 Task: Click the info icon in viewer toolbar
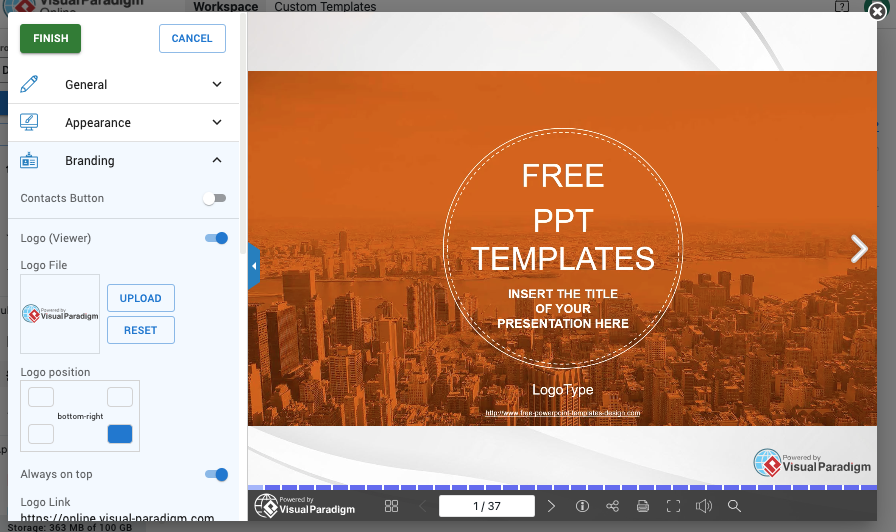click(x=583, y=506)
